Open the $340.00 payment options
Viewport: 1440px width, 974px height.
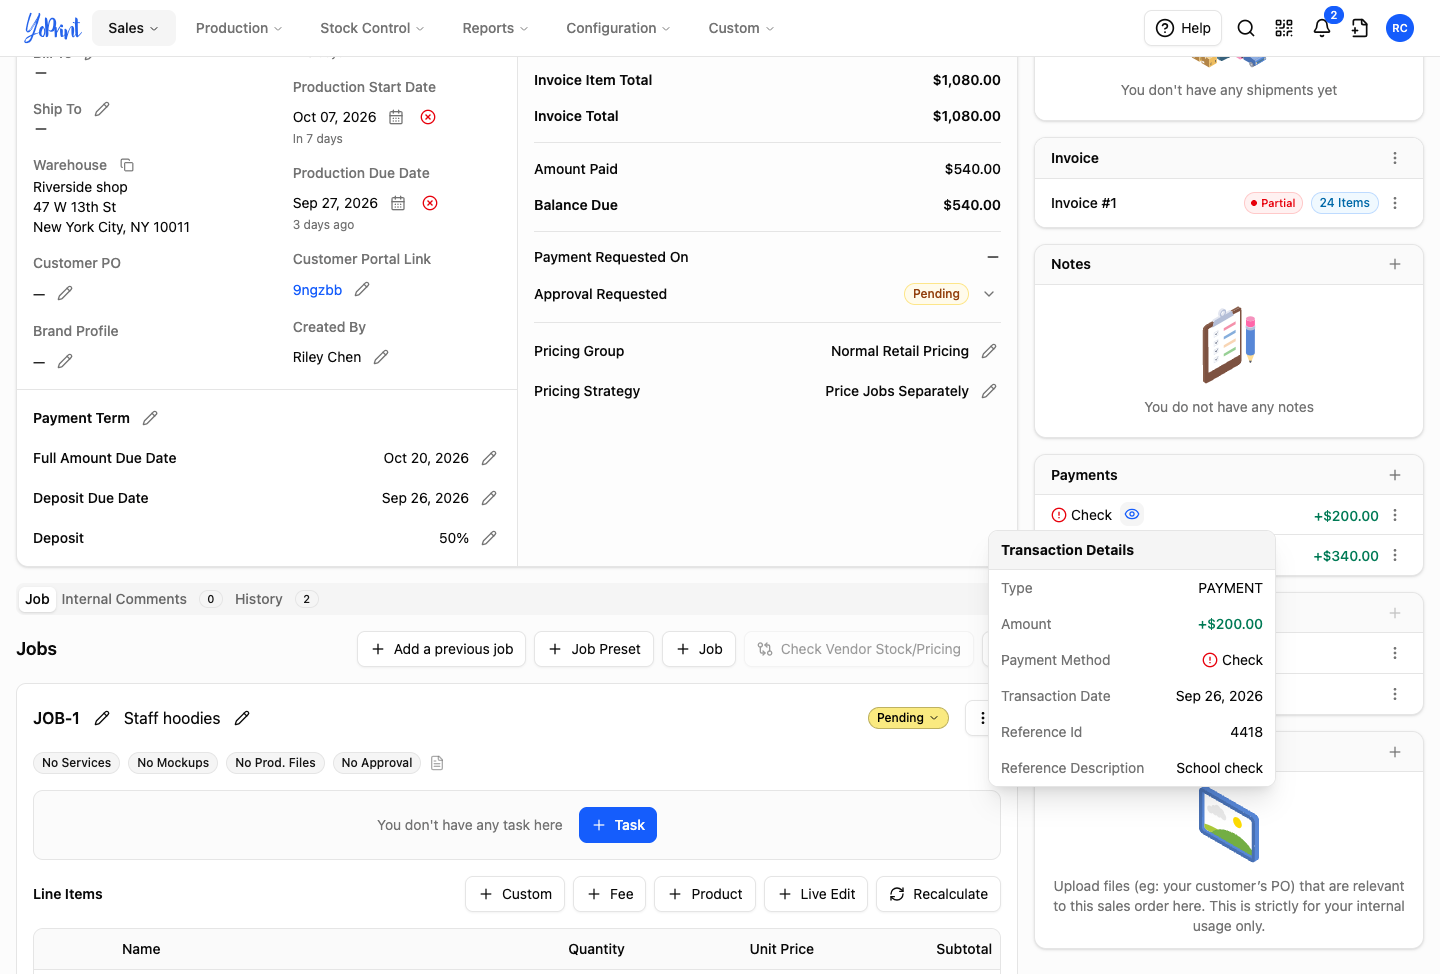click(1395, 555)
